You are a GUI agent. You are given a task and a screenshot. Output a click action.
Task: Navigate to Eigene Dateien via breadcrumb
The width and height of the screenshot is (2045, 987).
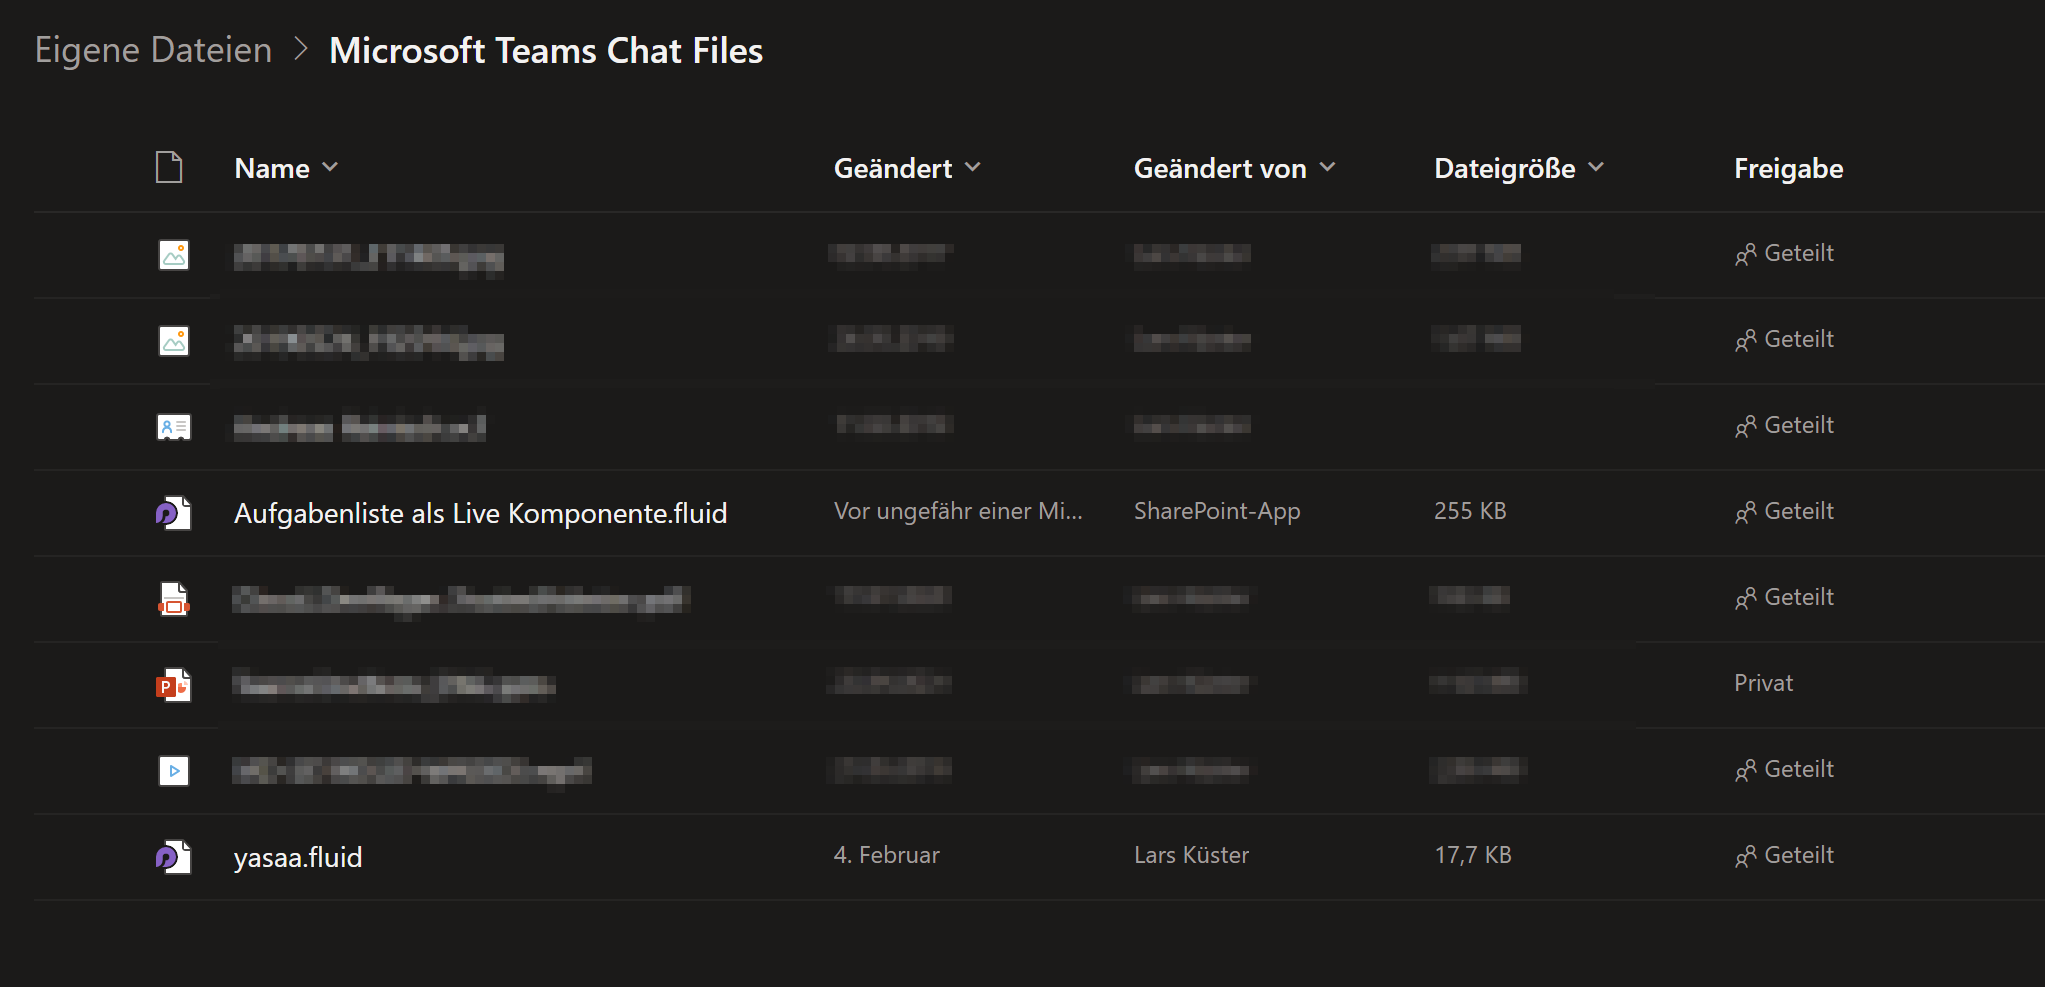point(153,49)
